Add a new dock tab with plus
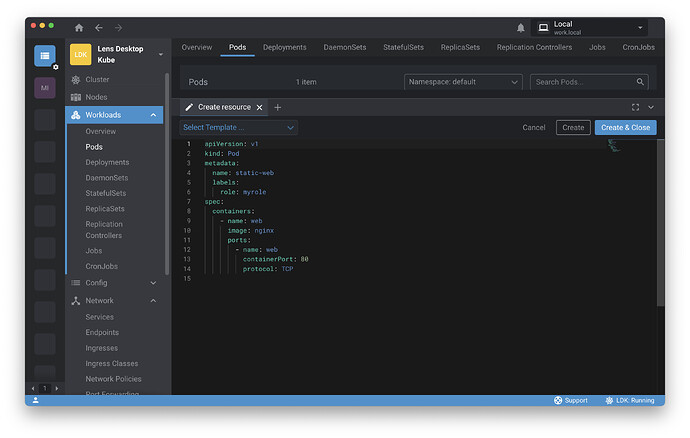Viewport: 690px width, 438px height. 278,107
